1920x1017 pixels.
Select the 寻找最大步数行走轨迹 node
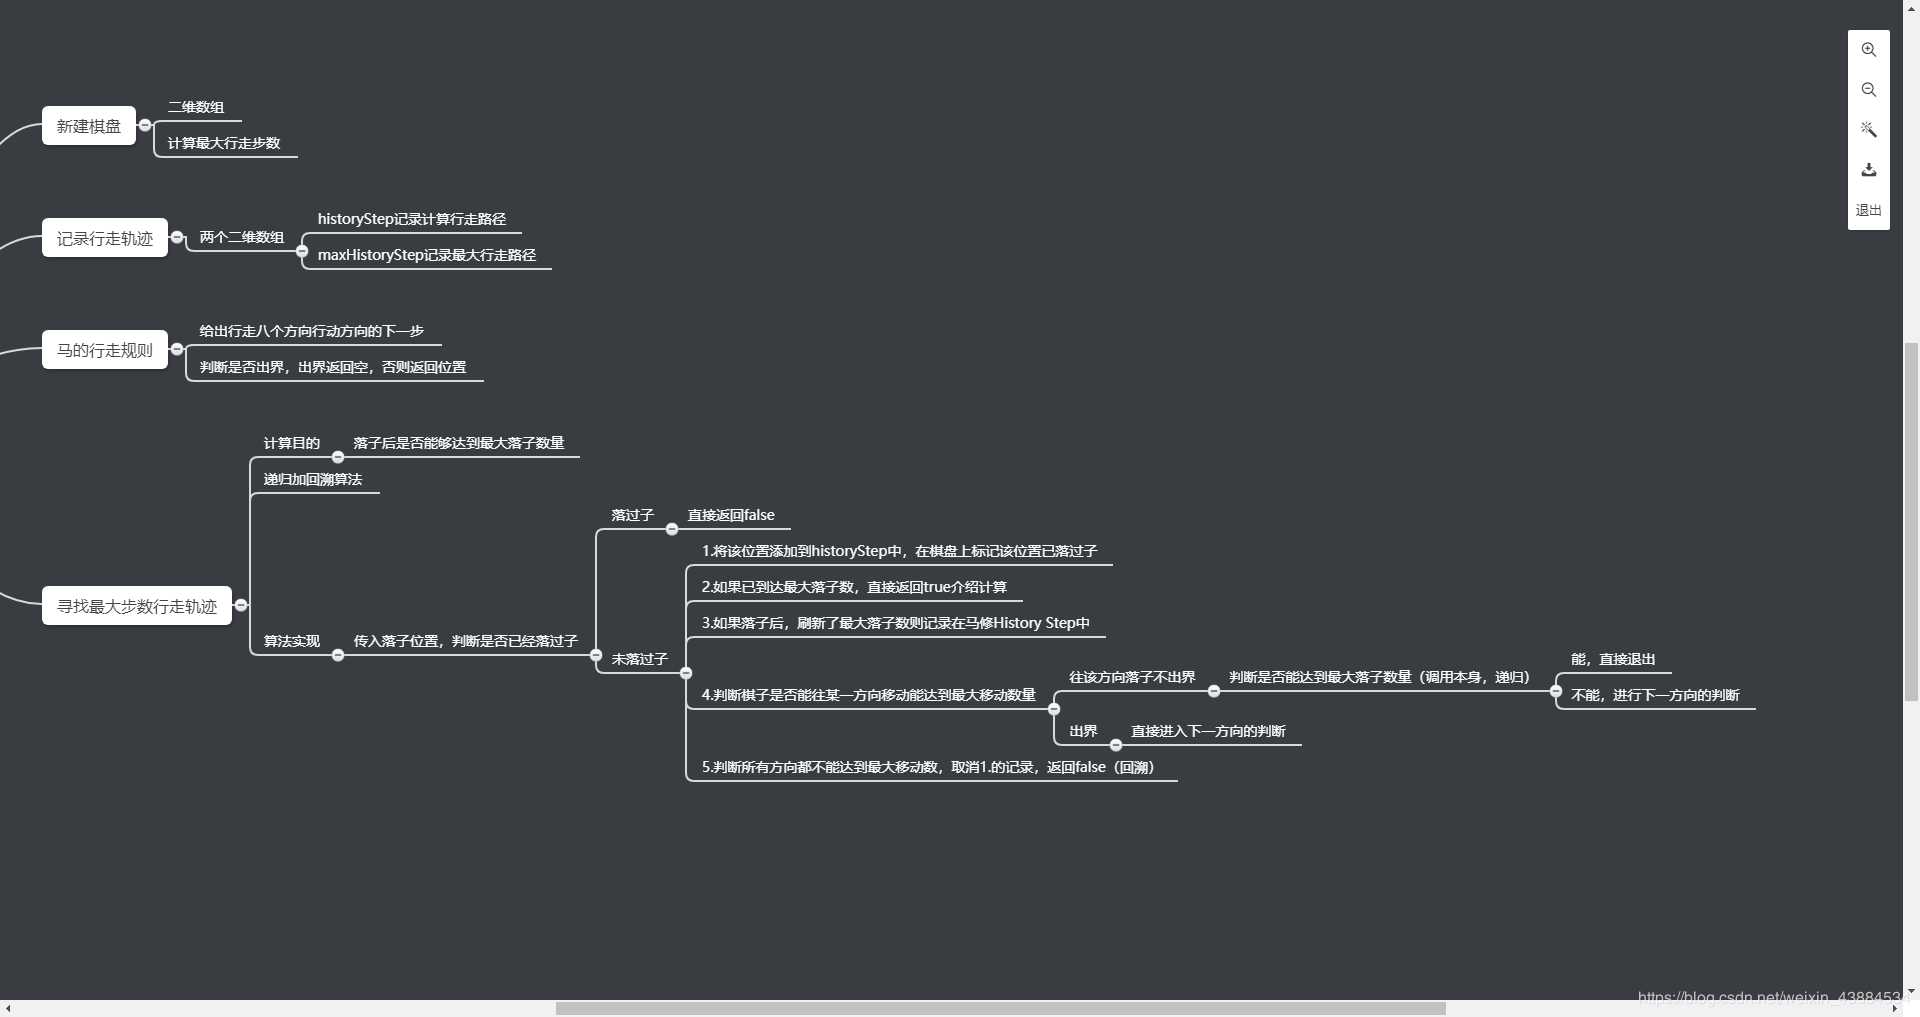[137, 606]
